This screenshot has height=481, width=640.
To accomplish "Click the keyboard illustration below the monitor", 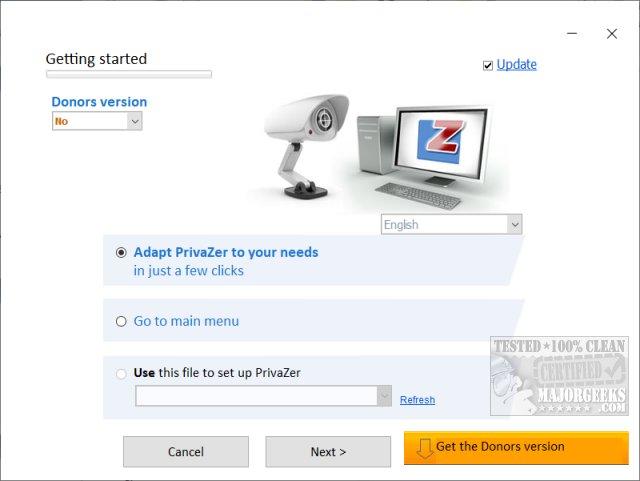I will click(418, 196).
